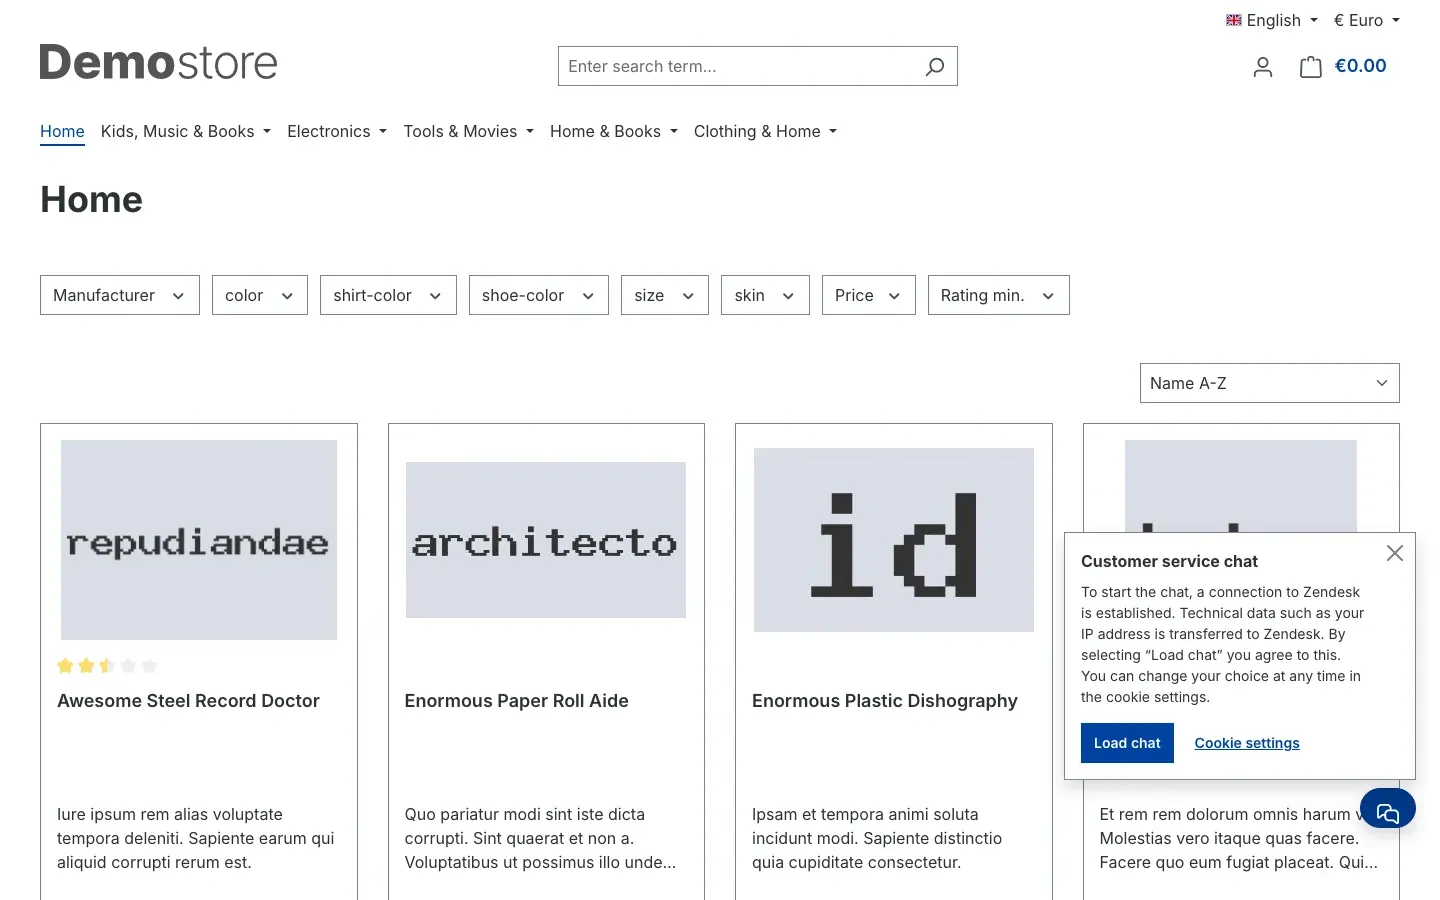Open Kids, Music & Books menu
The width and height of the screenshot is (1440, 900).
[x=186, y=132]
